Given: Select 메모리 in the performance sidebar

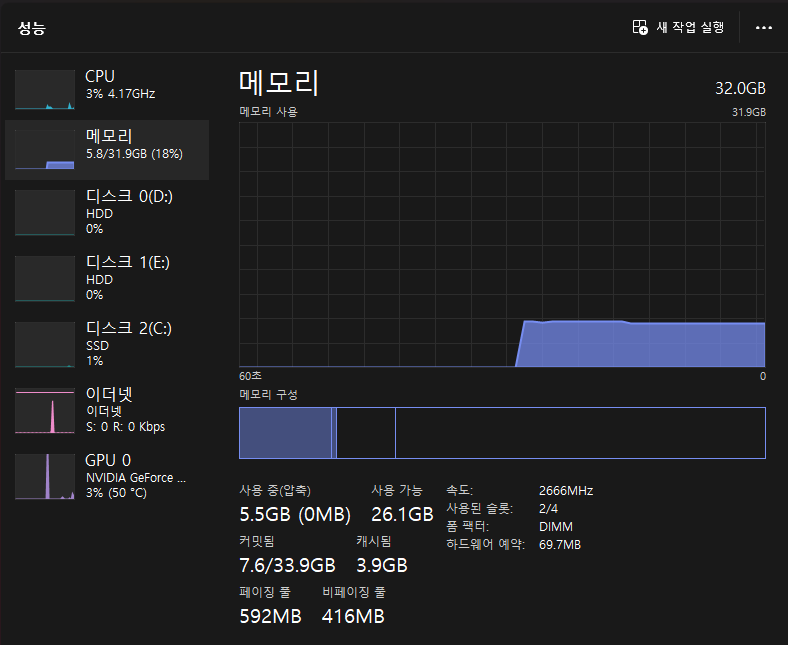Looking at the screenshot, I should click(107, 150).
